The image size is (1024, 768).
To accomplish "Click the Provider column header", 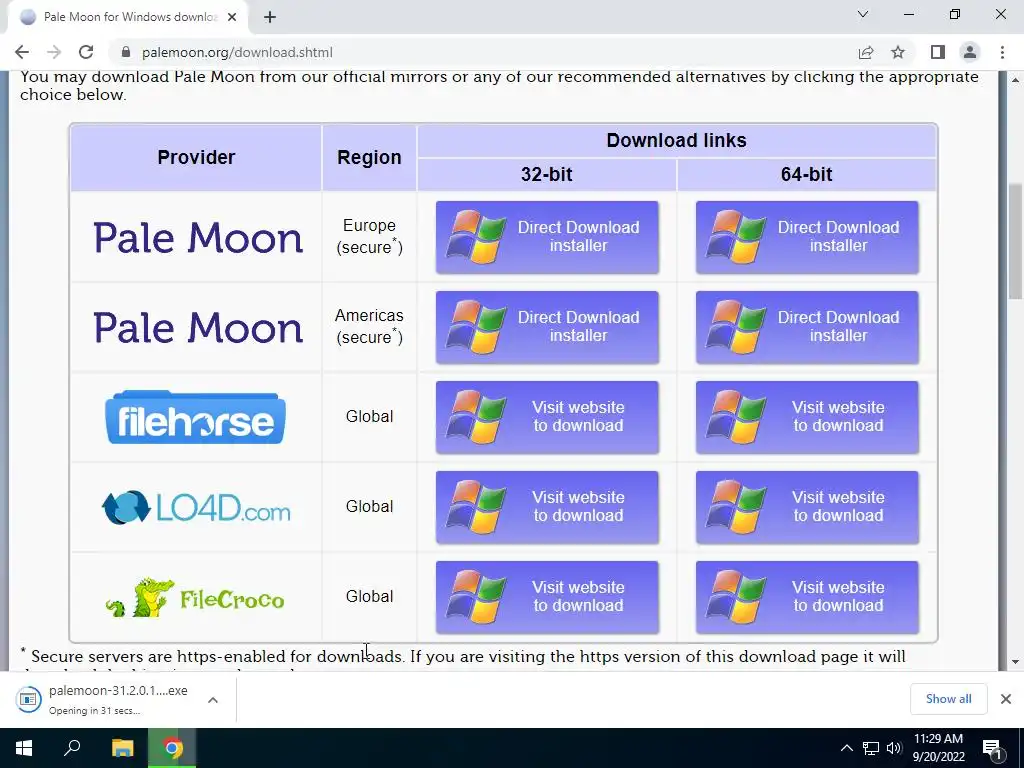I will (196, 157).
